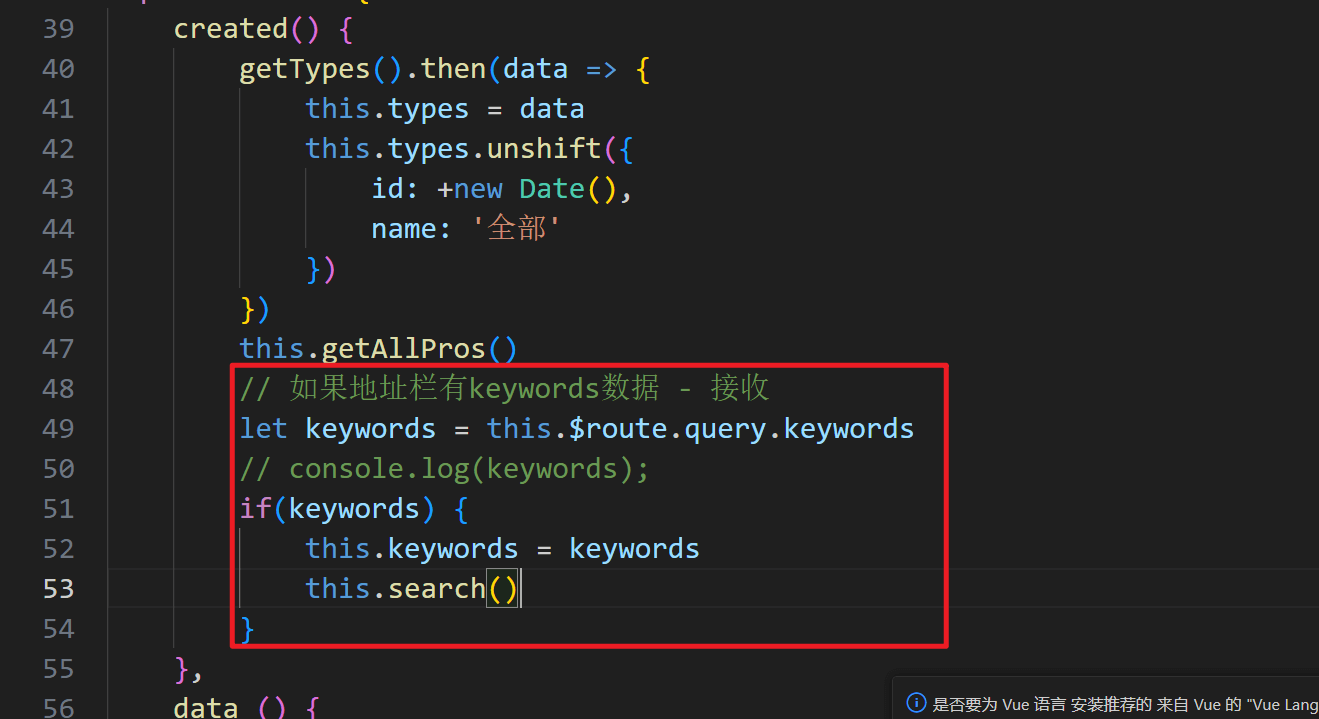Click the 'id' property key
The image size is (1319, 719).
coord(388,189)
